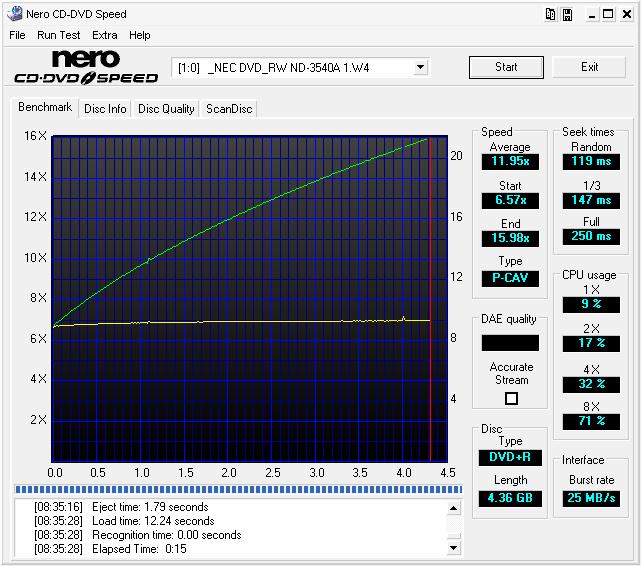Click the 1/3 seek time 147 ms
The width and height of the screenshot is (641, 566).
point(591,200)
